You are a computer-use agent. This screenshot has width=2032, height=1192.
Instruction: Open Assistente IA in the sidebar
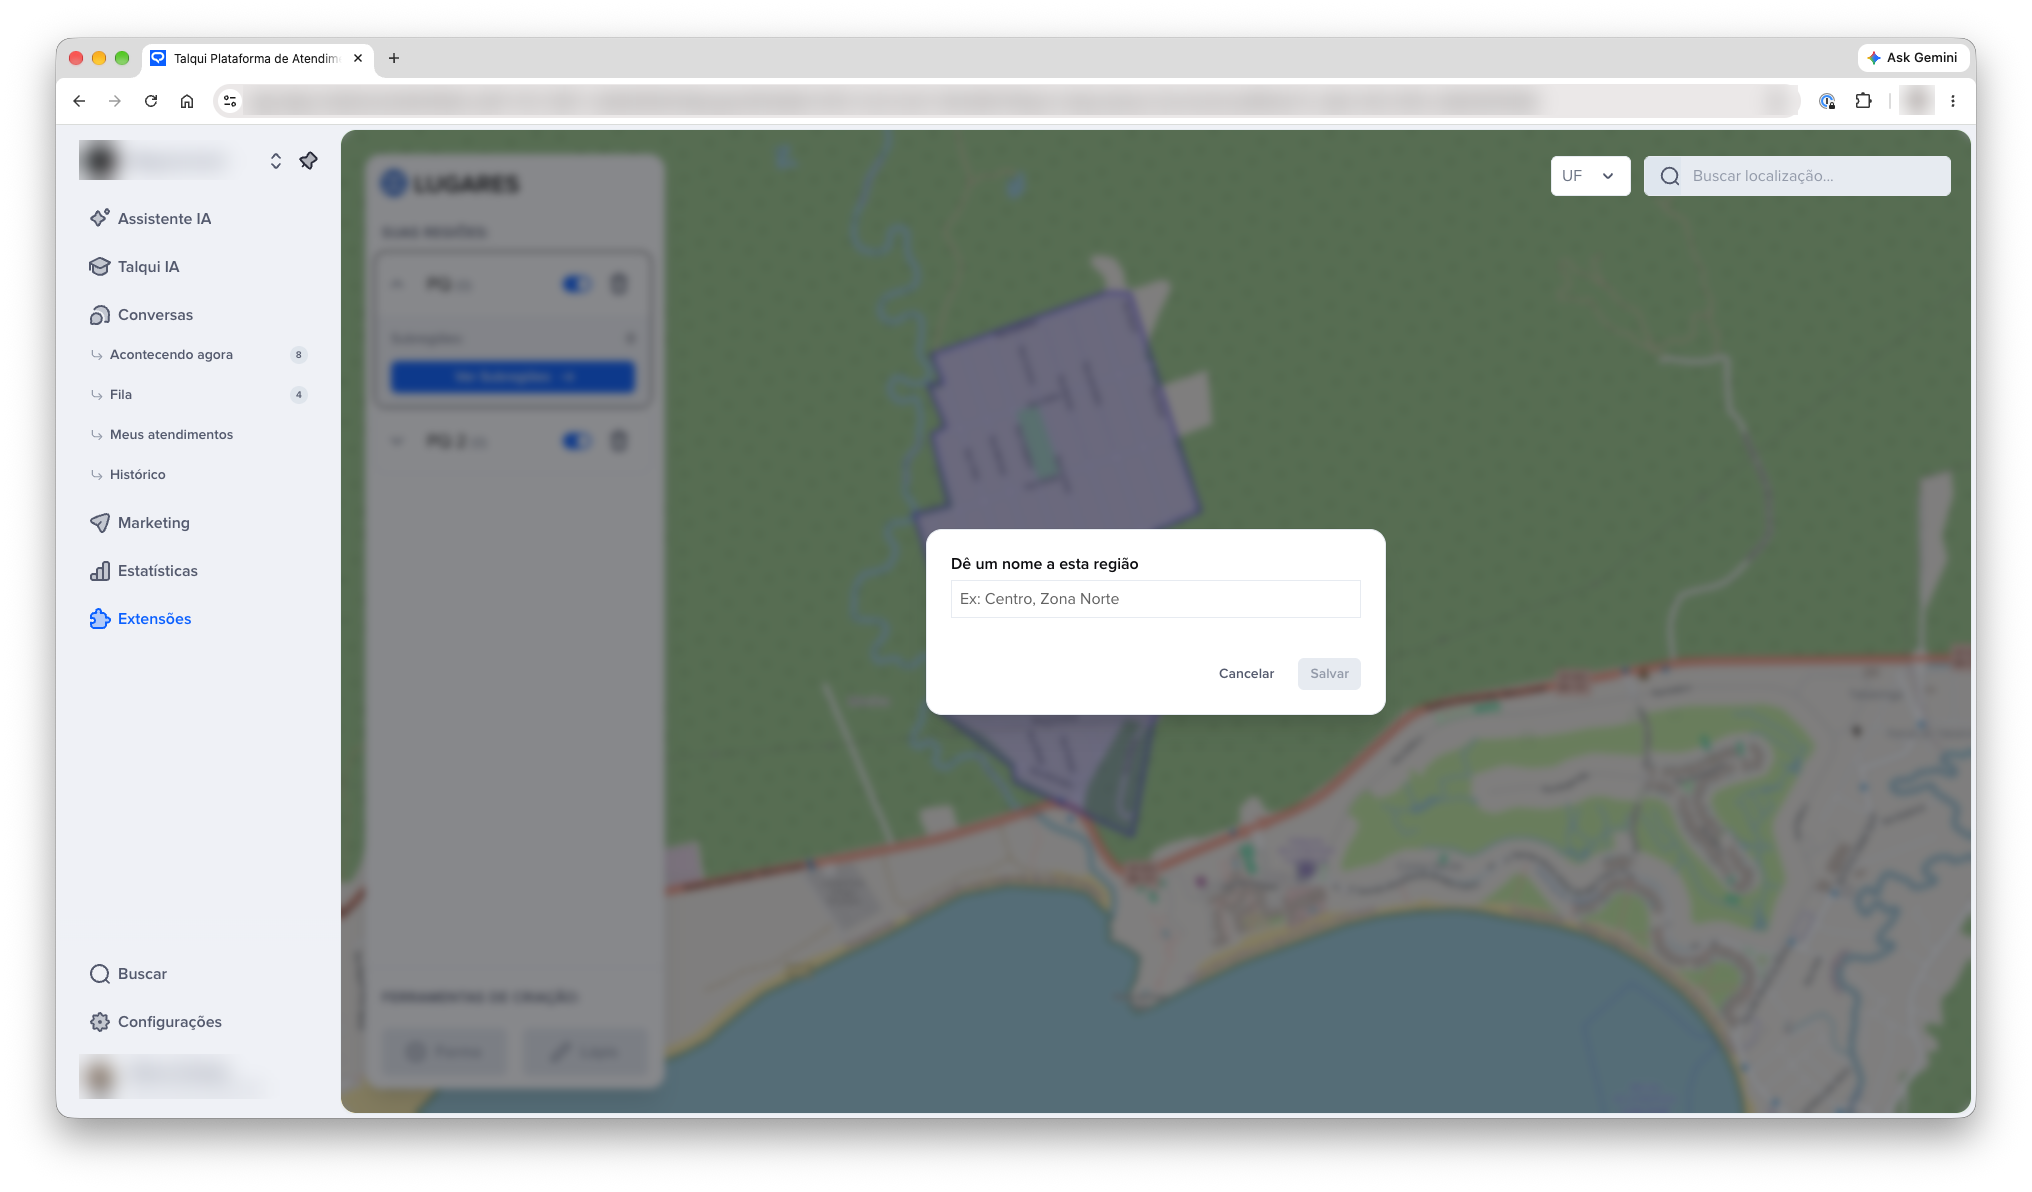[x=150, y=218]
